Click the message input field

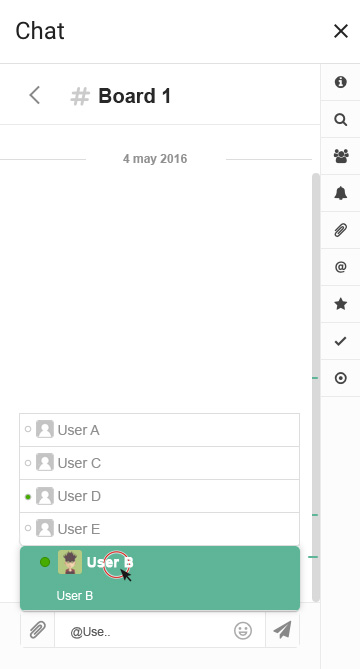click(x=143, y=631)
